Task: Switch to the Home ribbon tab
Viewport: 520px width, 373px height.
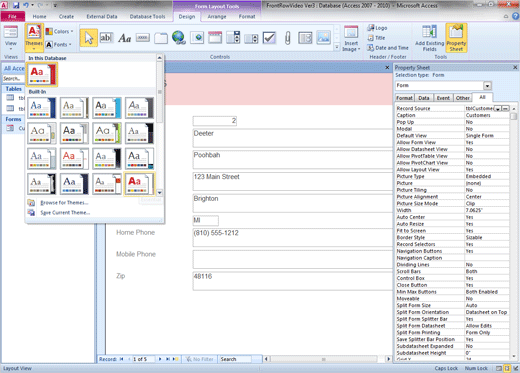Action: pyautogui.click(x=39, y=16)
